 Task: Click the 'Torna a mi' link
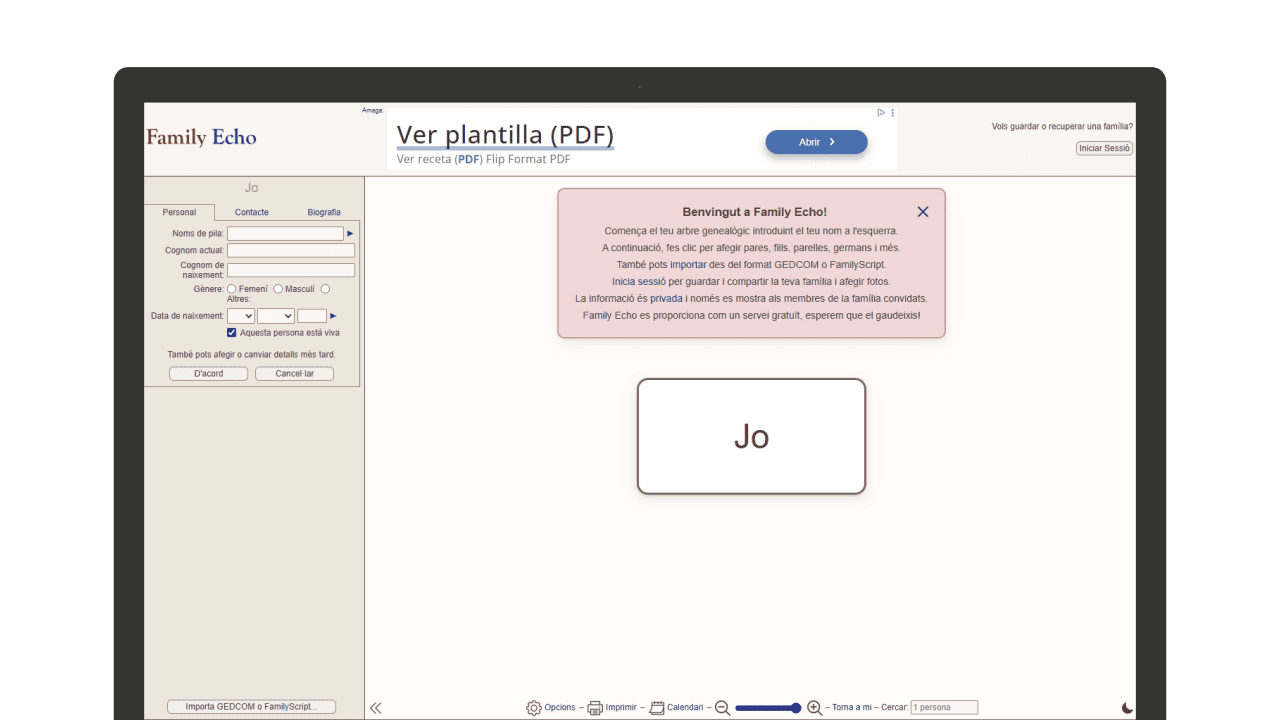click(852, 708)
